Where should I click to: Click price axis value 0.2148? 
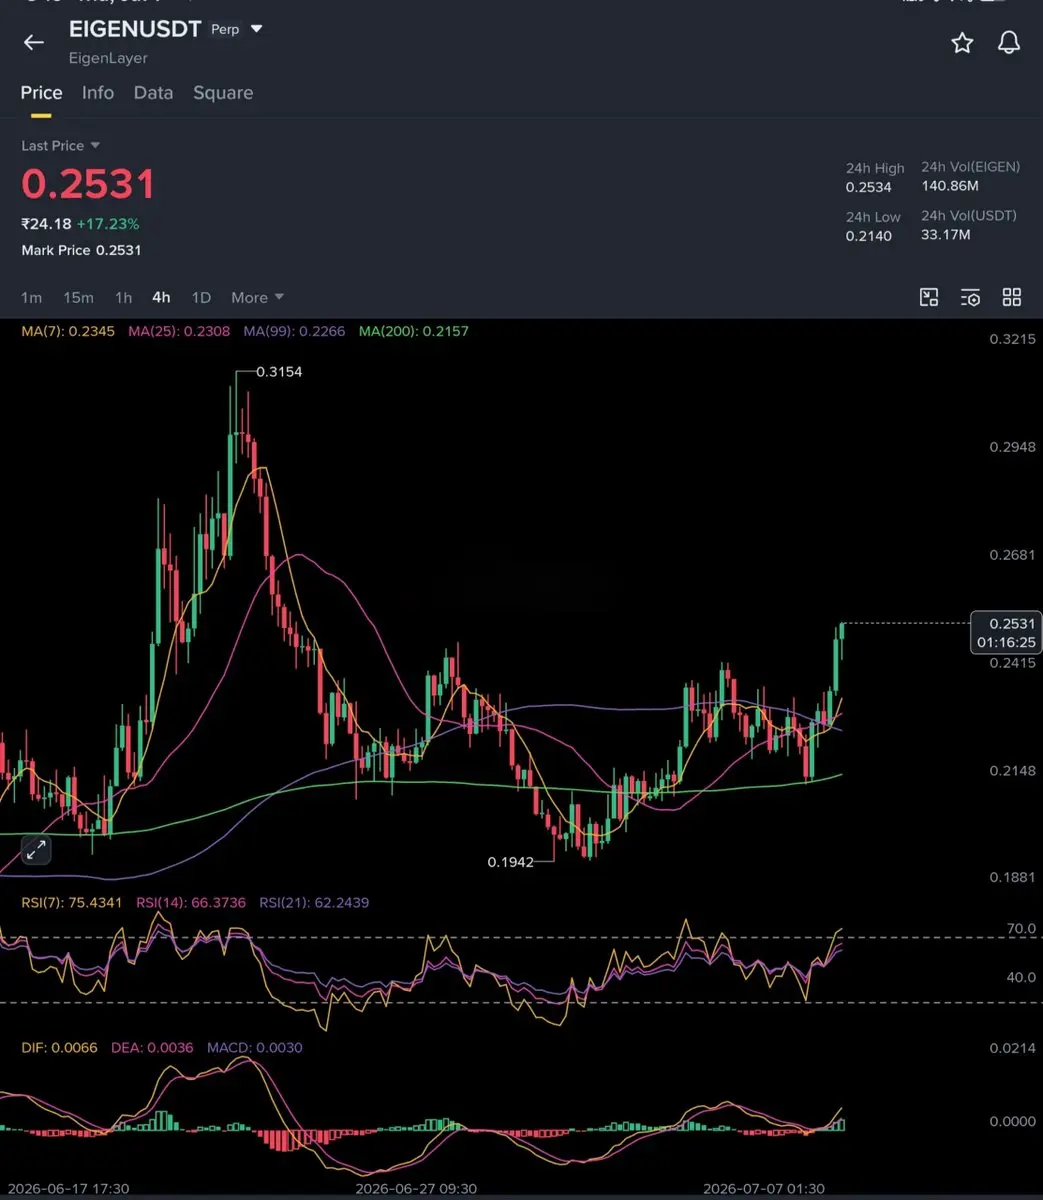point(1013,770)
